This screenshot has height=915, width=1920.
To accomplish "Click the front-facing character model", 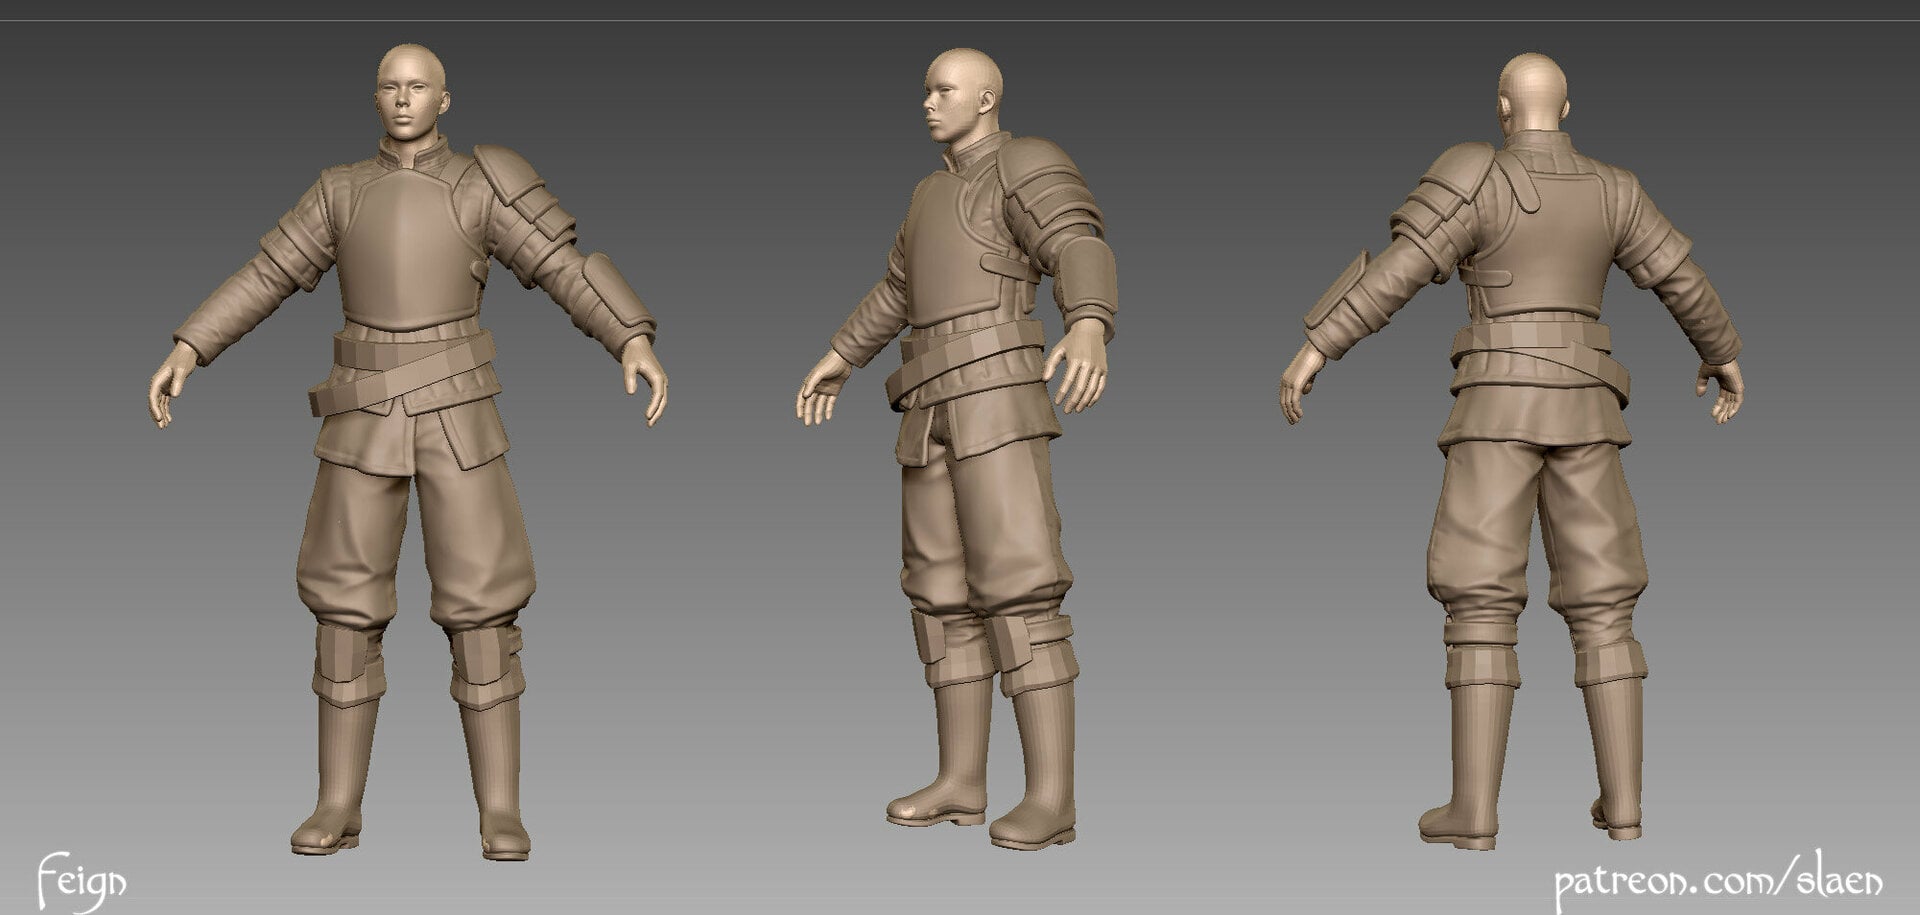I will coord(409,451).
